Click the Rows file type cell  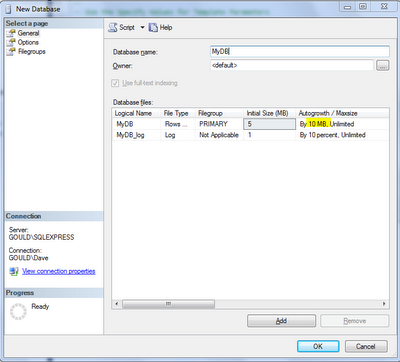[178, 124]
